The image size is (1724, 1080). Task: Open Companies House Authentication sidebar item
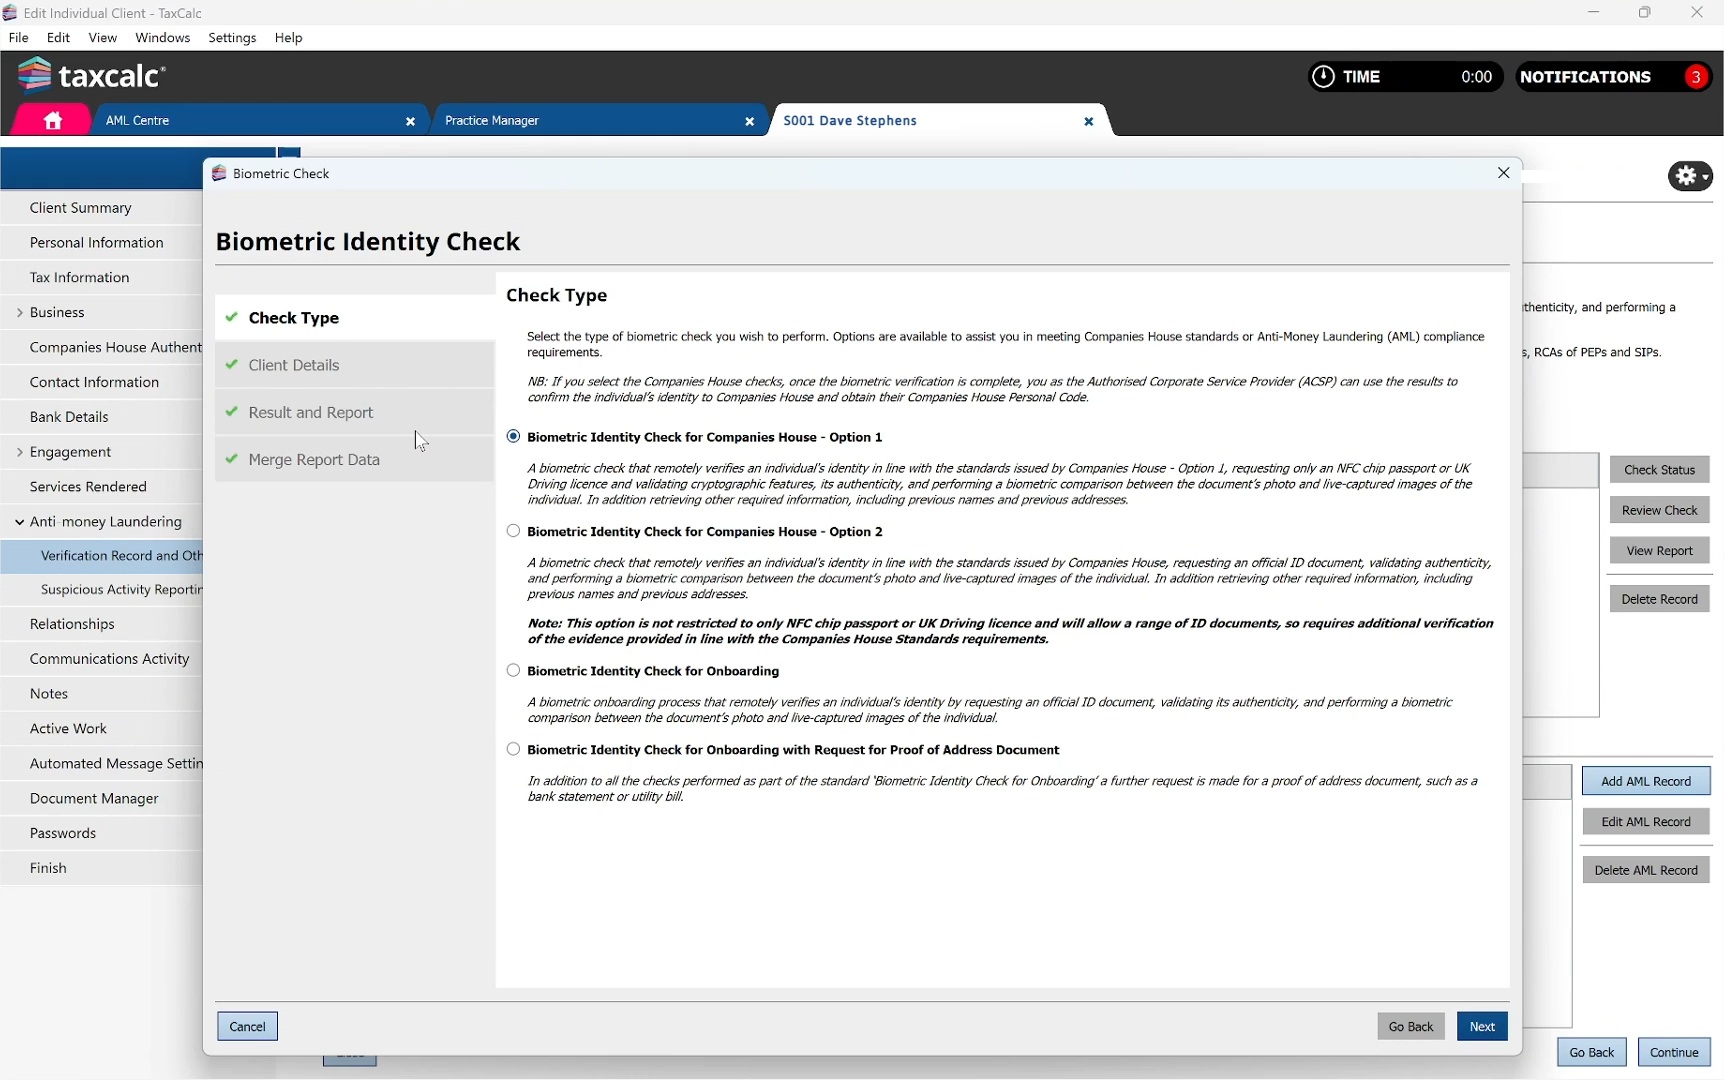tap(102, 348)
